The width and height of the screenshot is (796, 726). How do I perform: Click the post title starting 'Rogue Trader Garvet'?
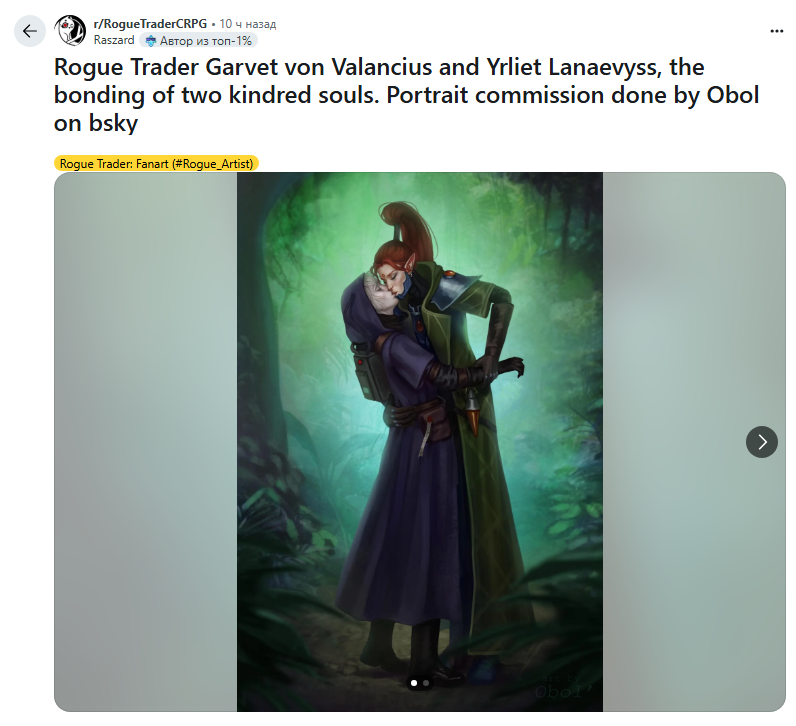tap(406, 95)
